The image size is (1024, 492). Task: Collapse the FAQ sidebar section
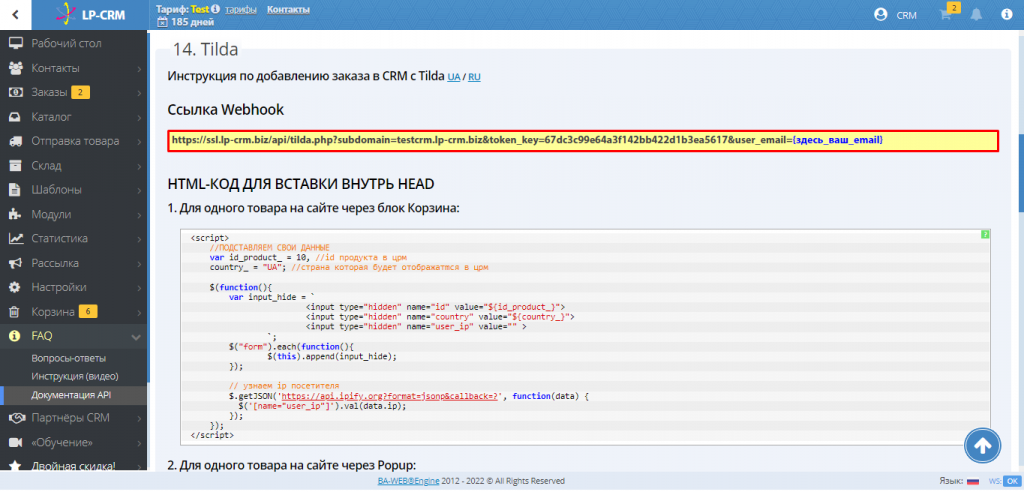[x=73, y=336]
